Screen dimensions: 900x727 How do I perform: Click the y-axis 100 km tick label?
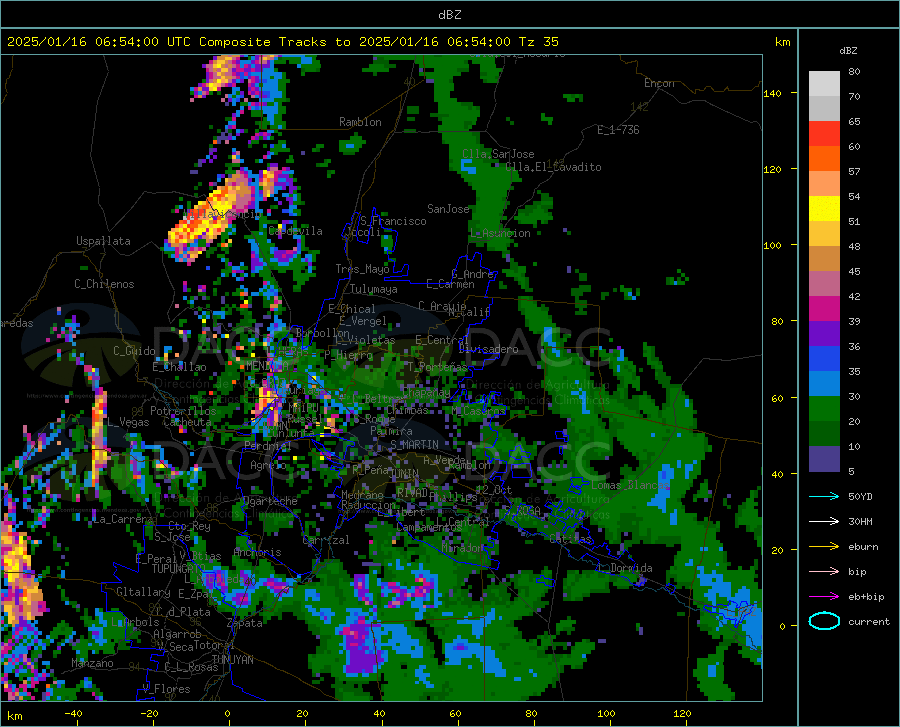(772, 245)
